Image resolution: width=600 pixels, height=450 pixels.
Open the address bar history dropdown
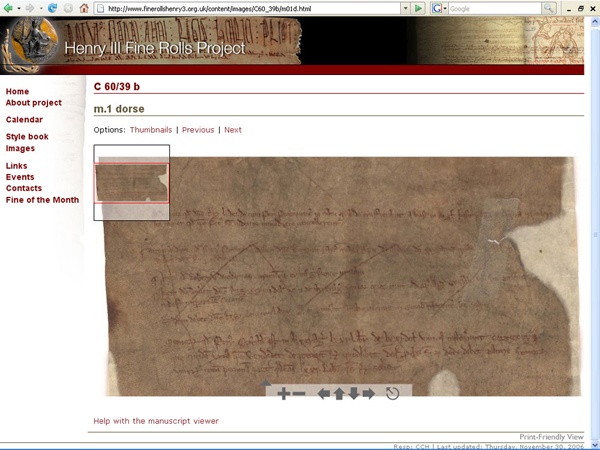tap(404, 8)
